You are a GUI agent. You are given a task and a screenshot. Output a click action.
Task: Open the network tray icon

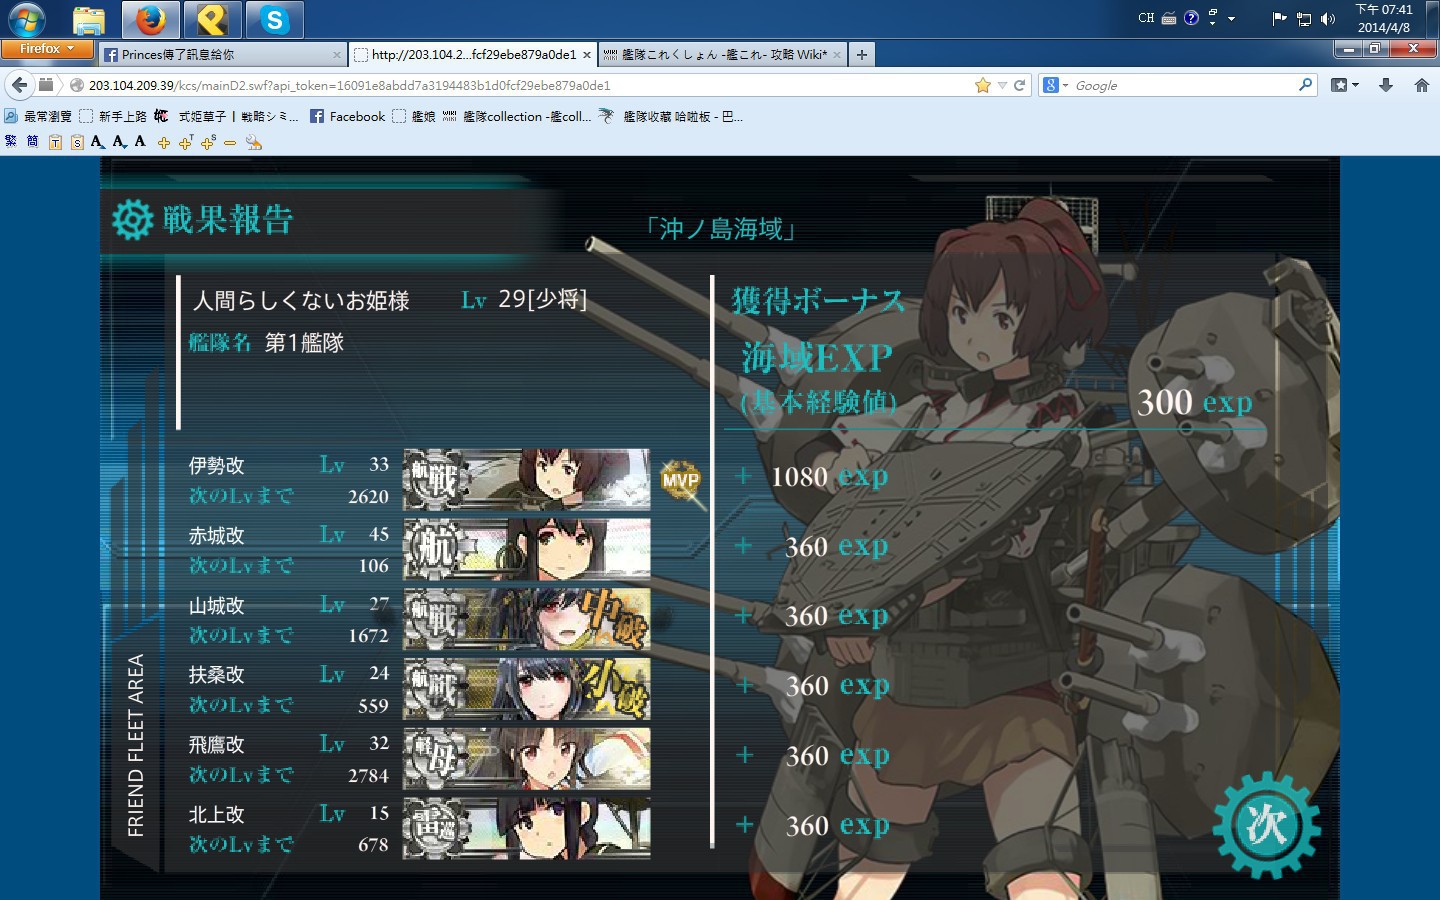pos(1304,19)
